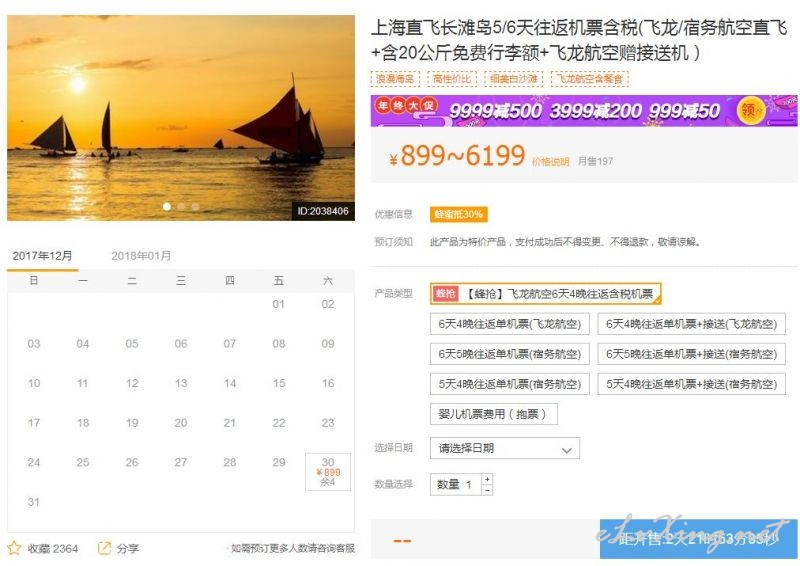Click the blue countdown sale button

click(x=698, y=539)
